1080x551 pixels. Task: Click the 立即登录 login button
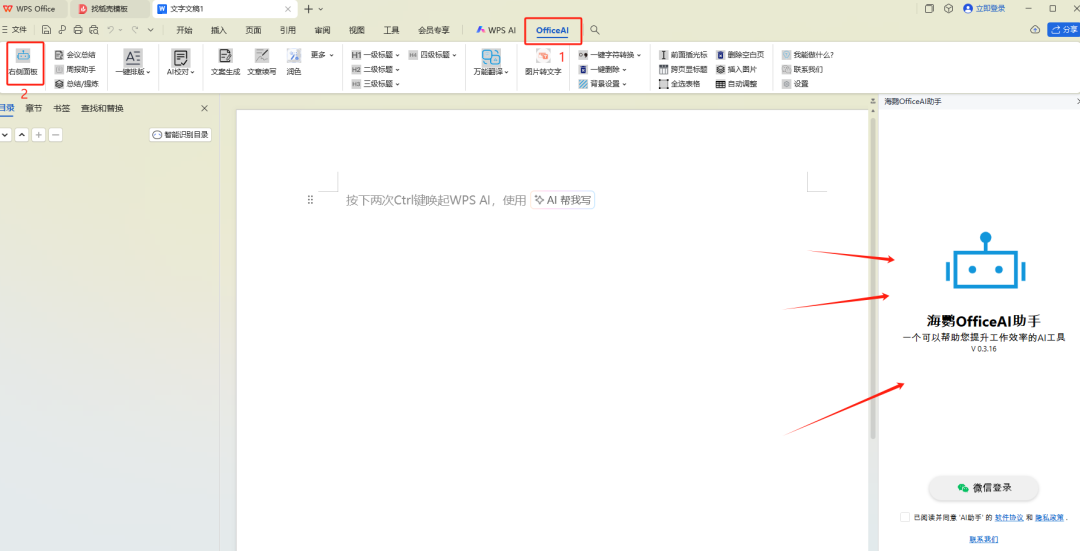(984, 8)
